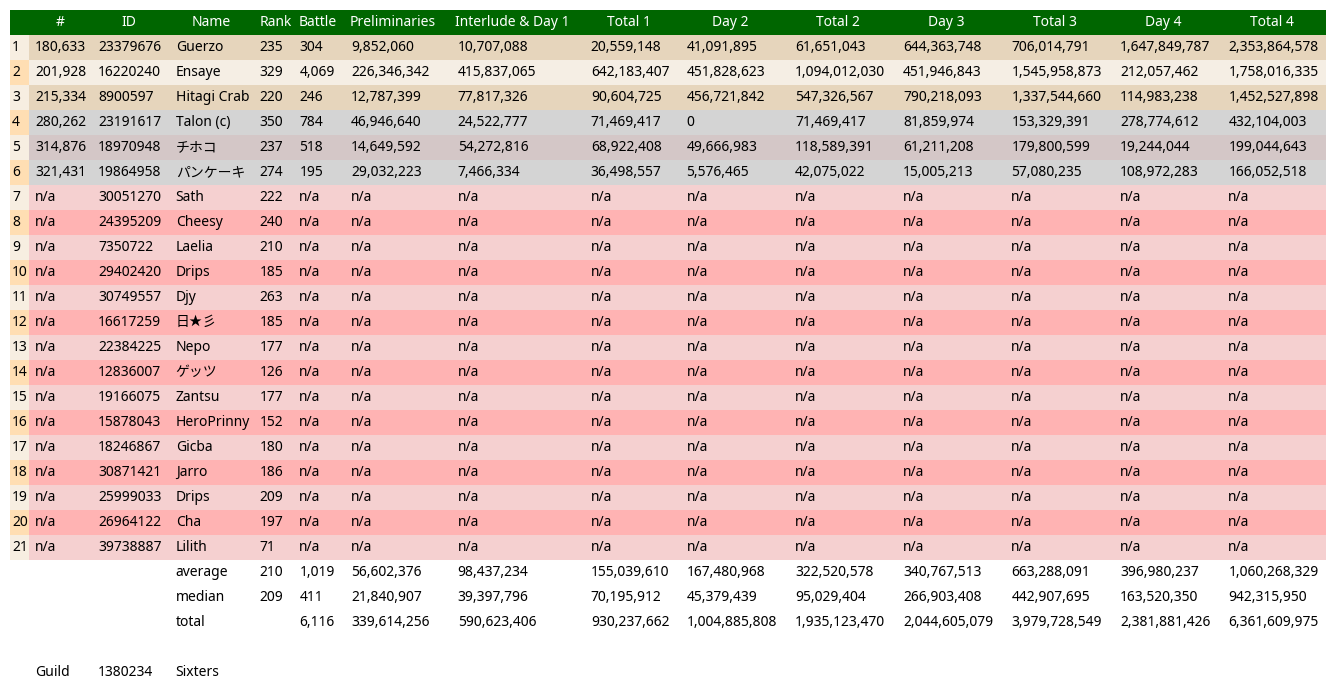Image resolution: width=1335 pixels, height=695 pixels.
Task: Click Total 4 value '166,052,518'
Action: pyautogui.click(x=1267, y=171)
